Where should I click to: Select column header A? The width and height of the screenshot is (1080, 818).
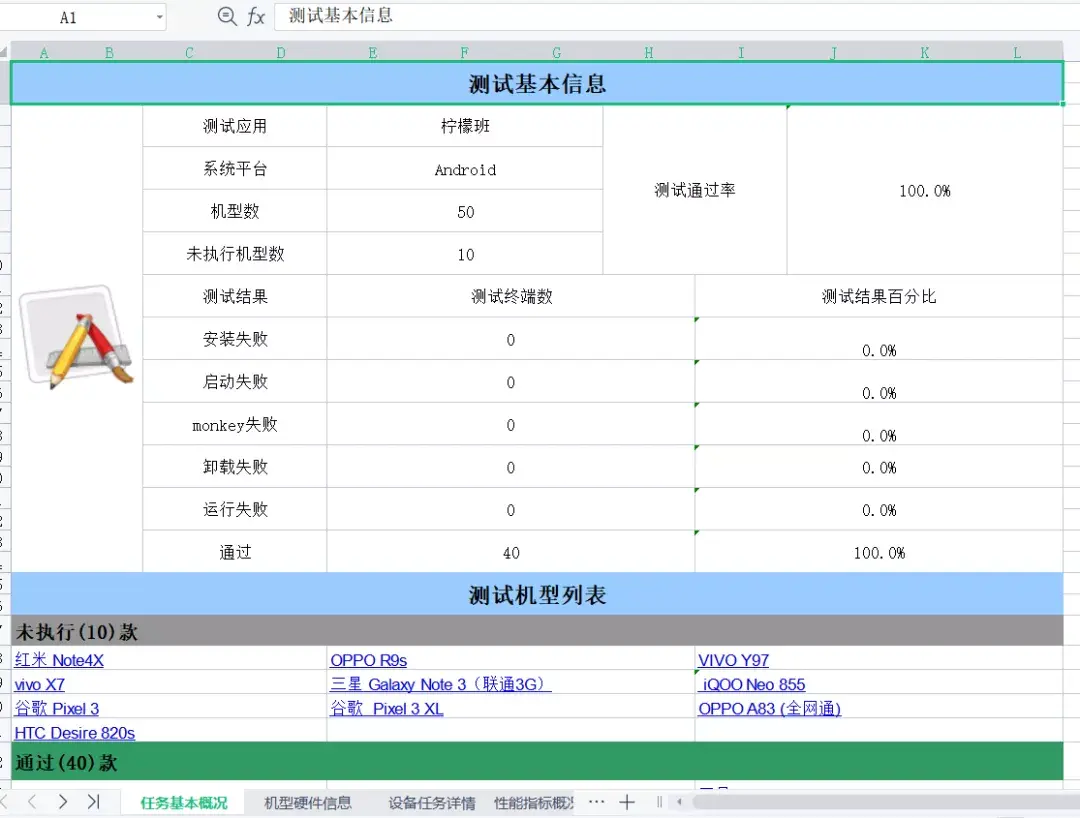coord(44,52)
